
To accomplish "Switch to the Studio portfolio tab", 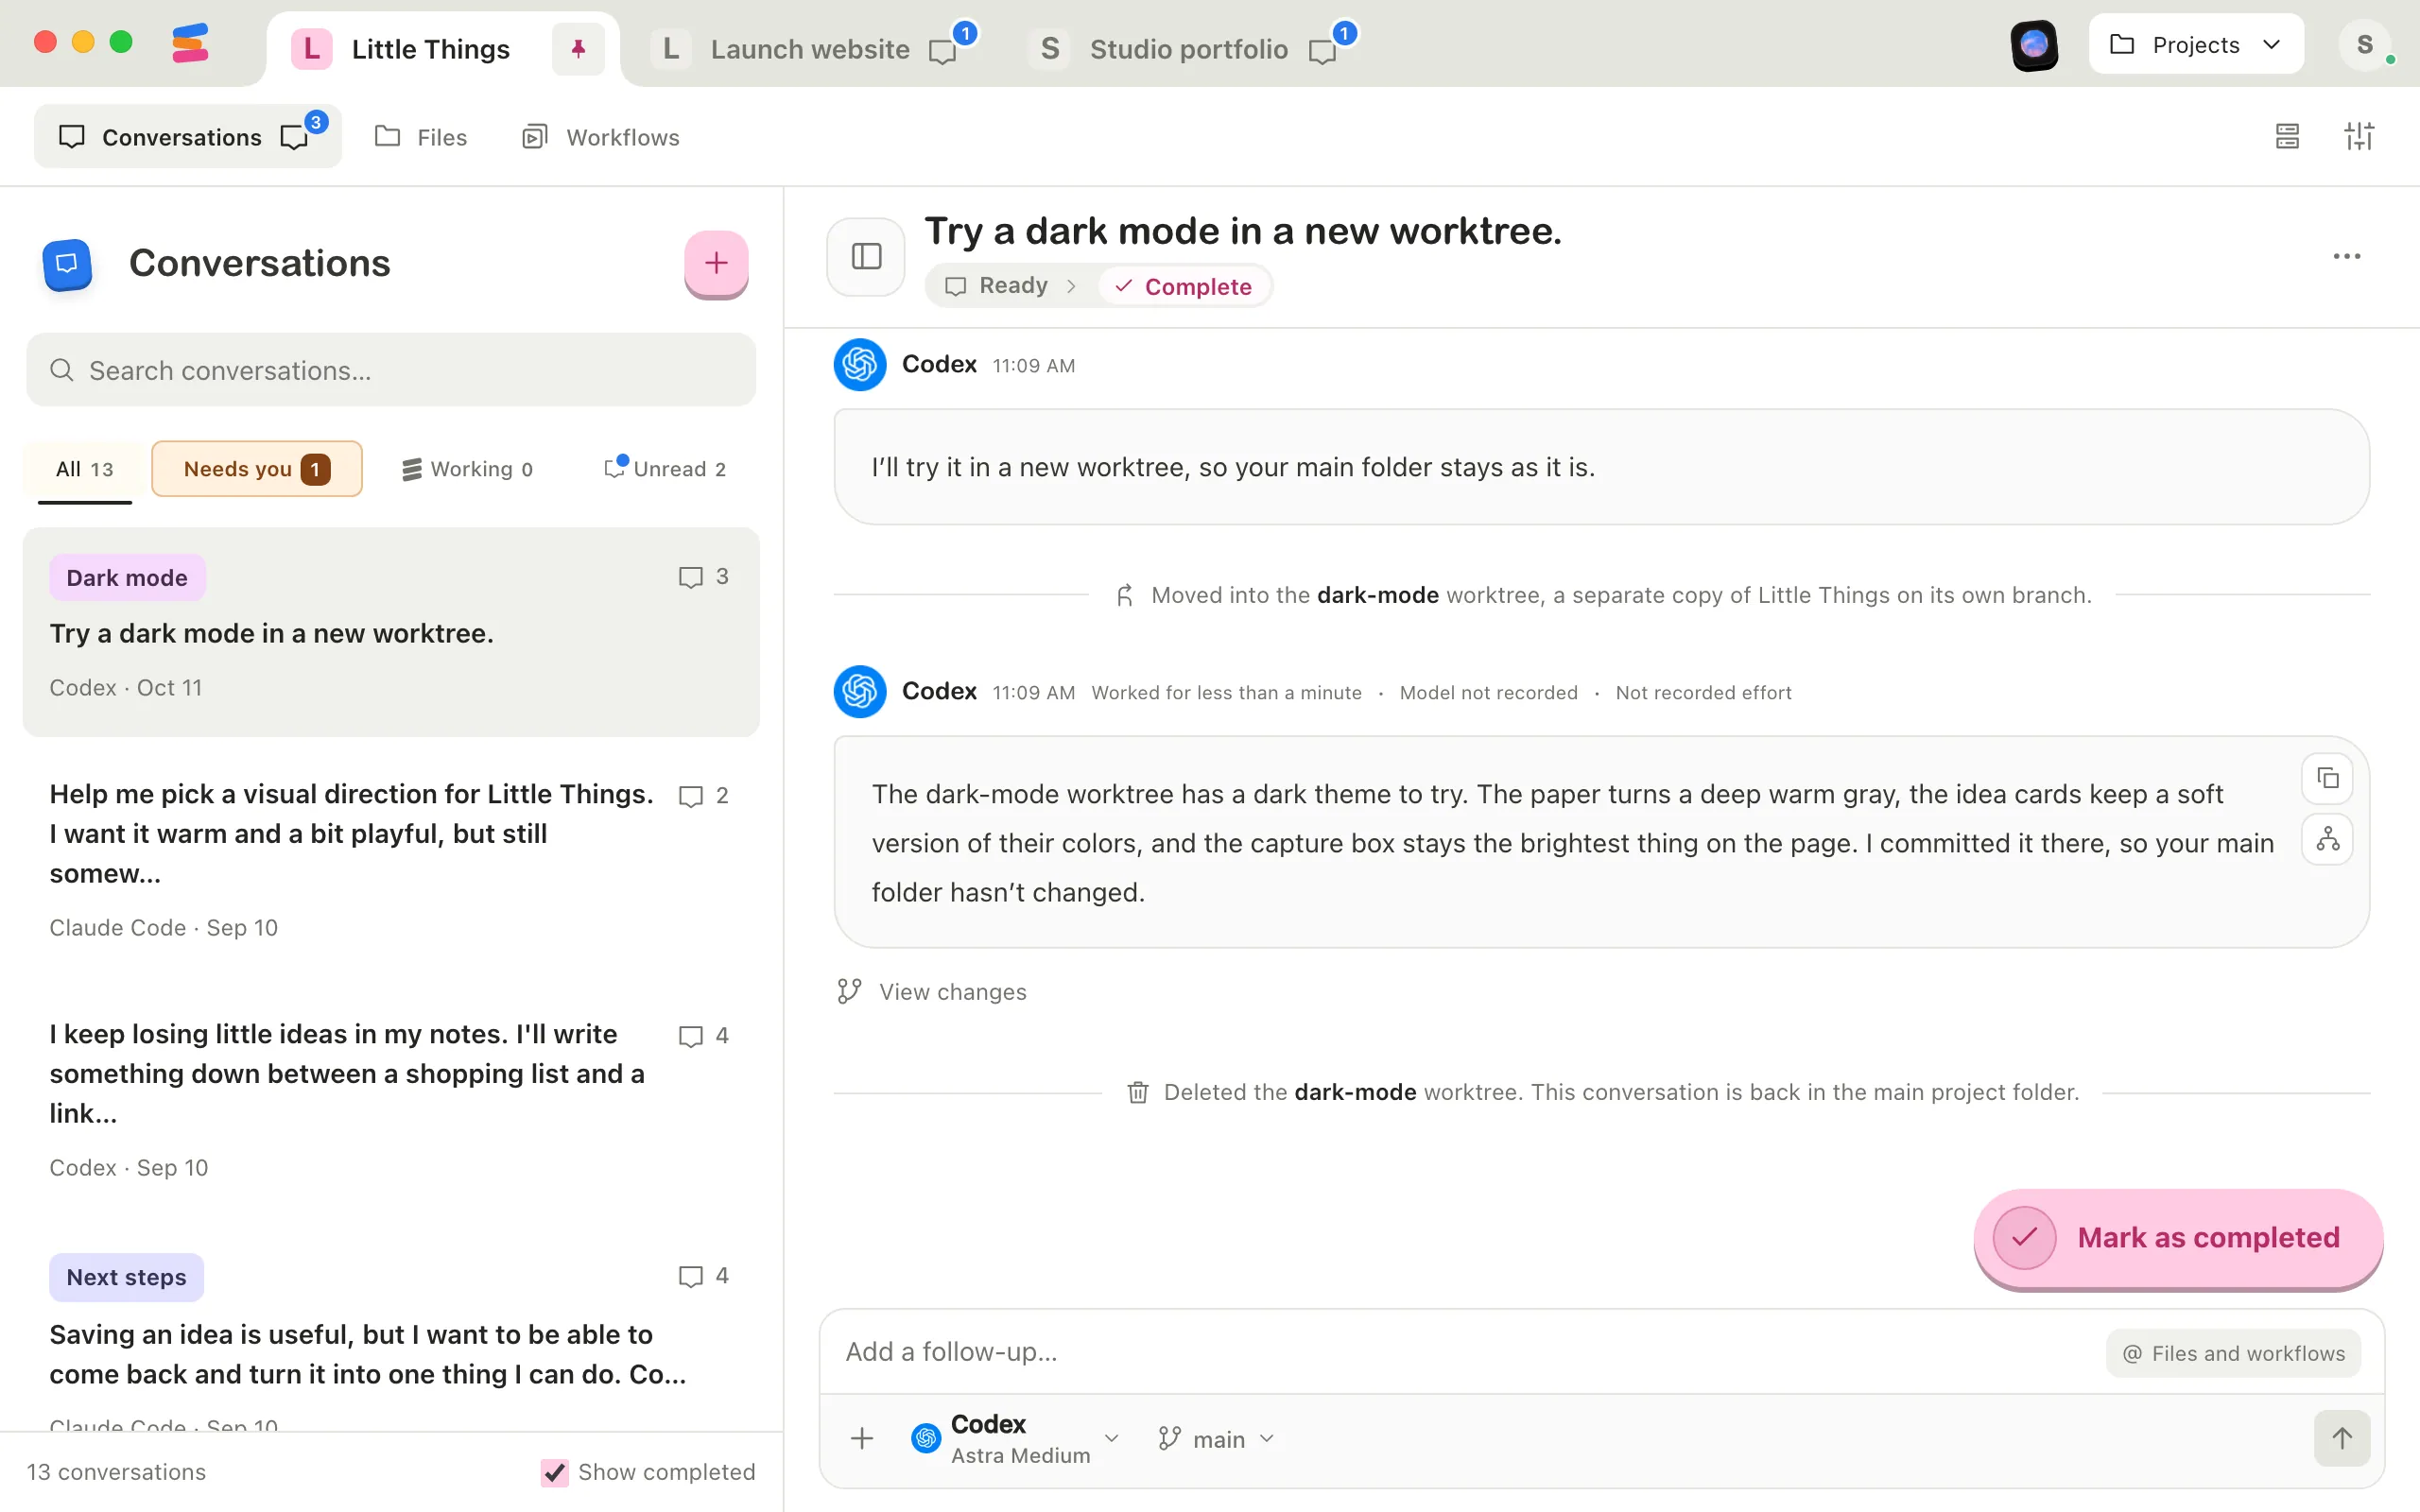I will point(1189,48).
